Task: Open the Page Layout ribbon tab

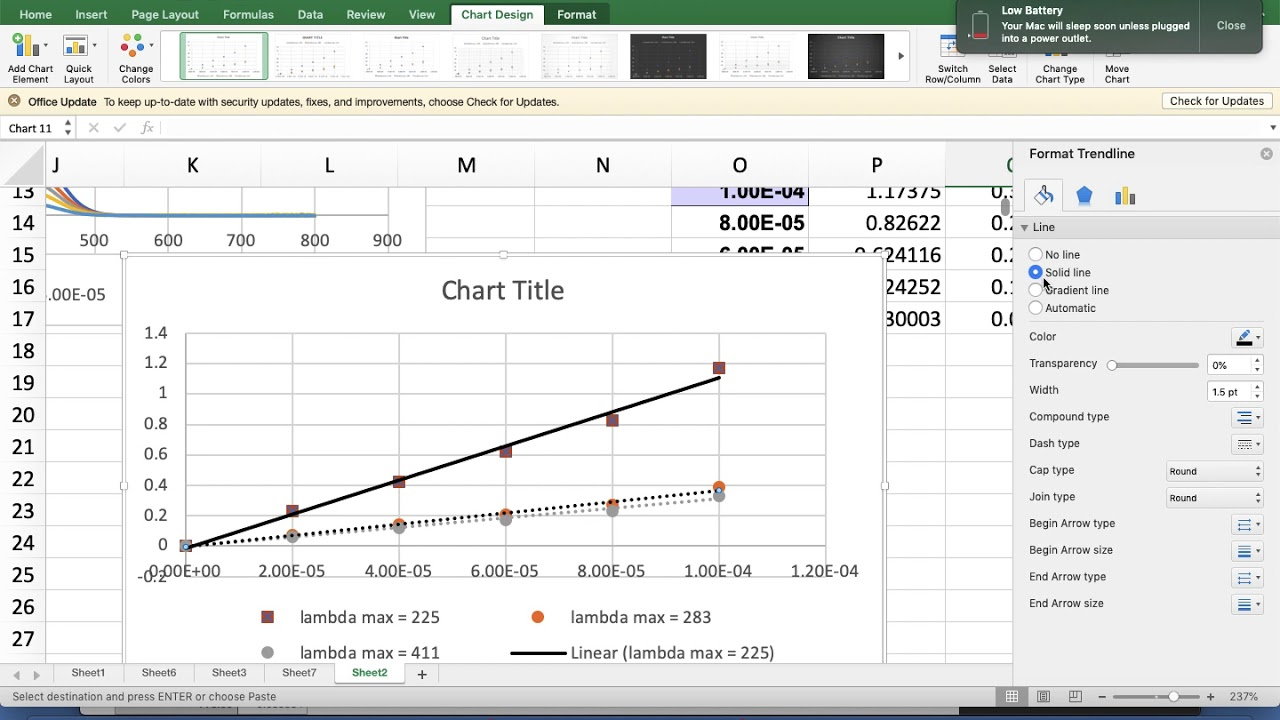Action: click(x=165, y=14)
